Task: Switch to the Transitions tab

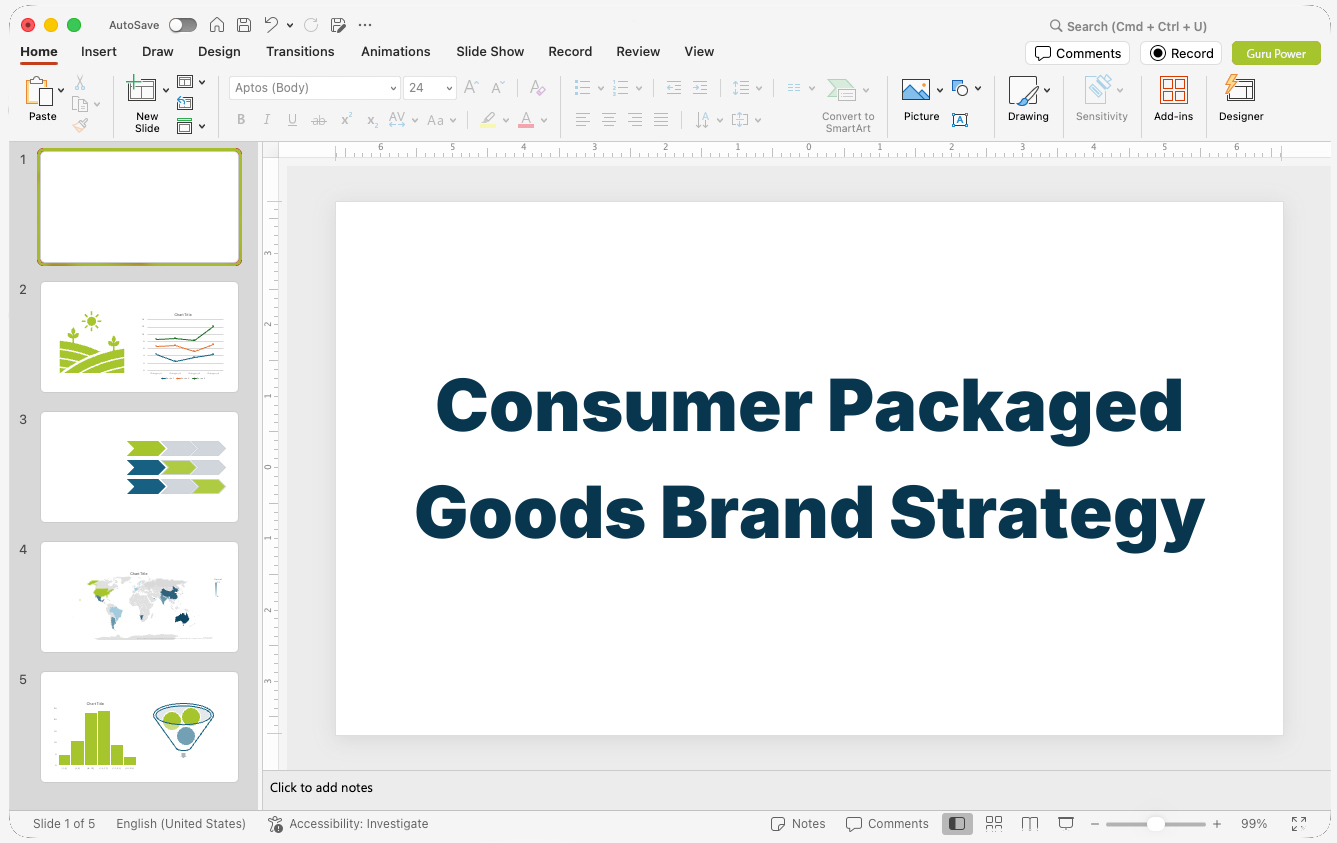Action: [x=300, y=52]
